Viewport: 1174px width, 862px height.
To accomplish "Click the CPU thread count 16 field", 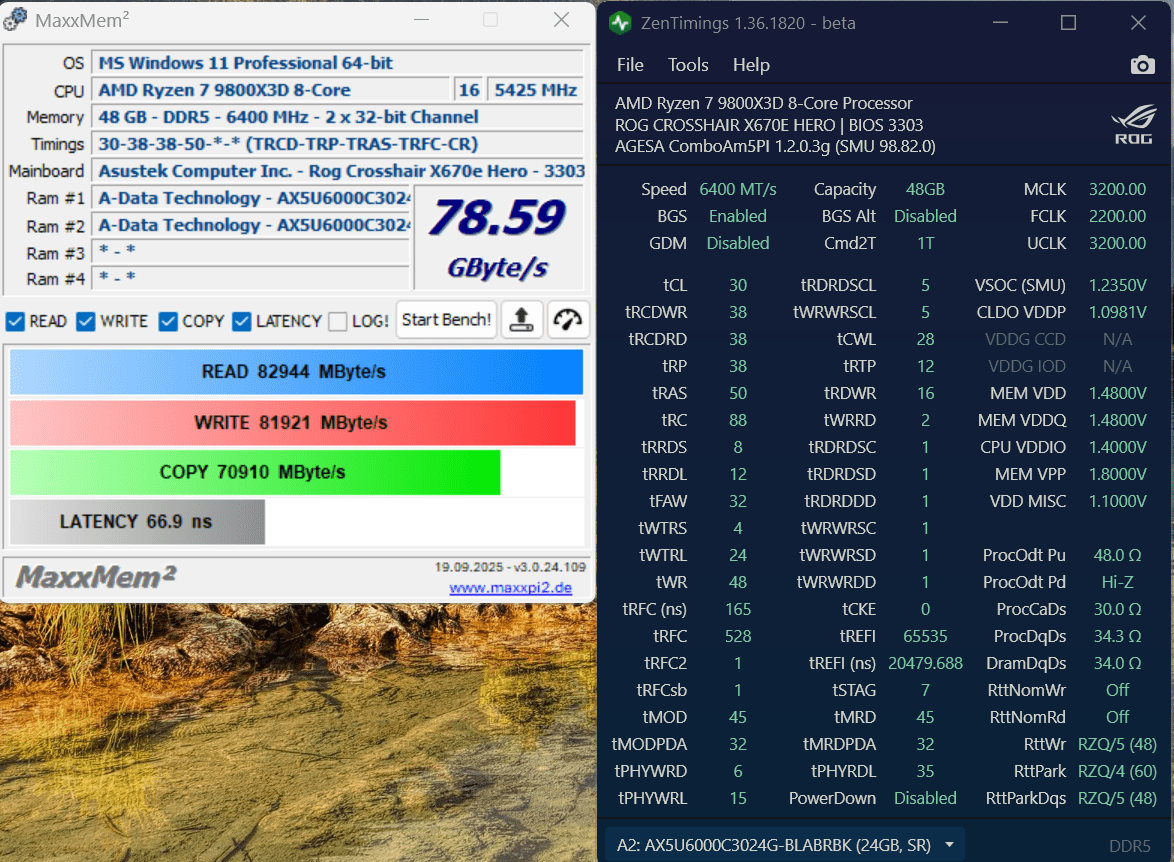I will tap(469, 90).
